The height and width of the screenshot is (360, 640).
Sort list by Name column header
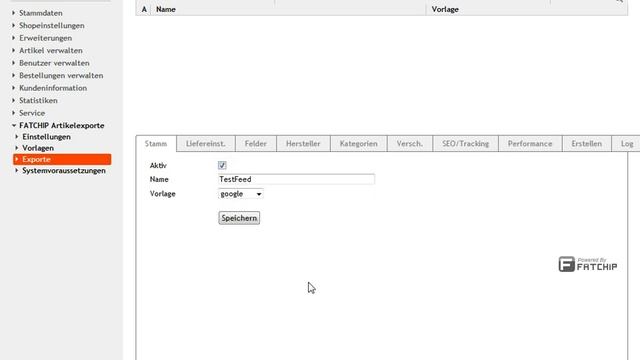point(166,9)
